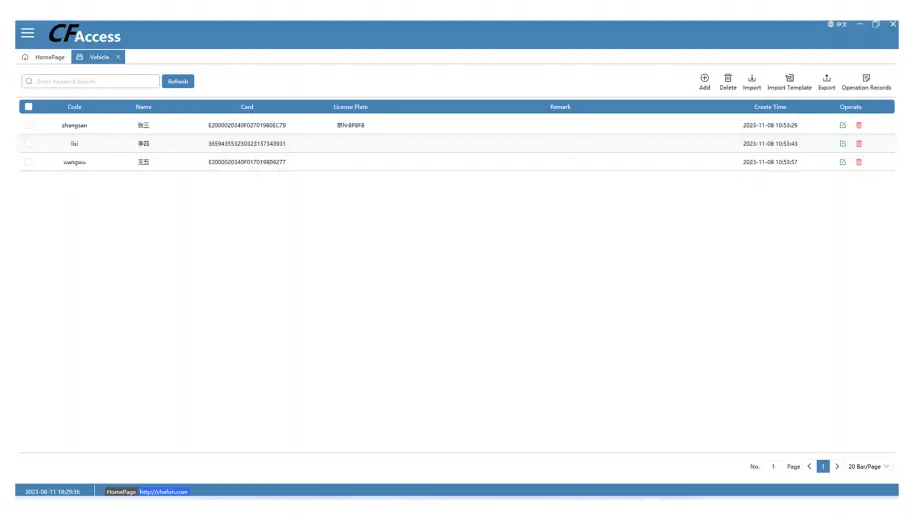This screenshot has width=912, height=514.
Task: Open the Import Template icon
Action: click(x=789, y=78)
